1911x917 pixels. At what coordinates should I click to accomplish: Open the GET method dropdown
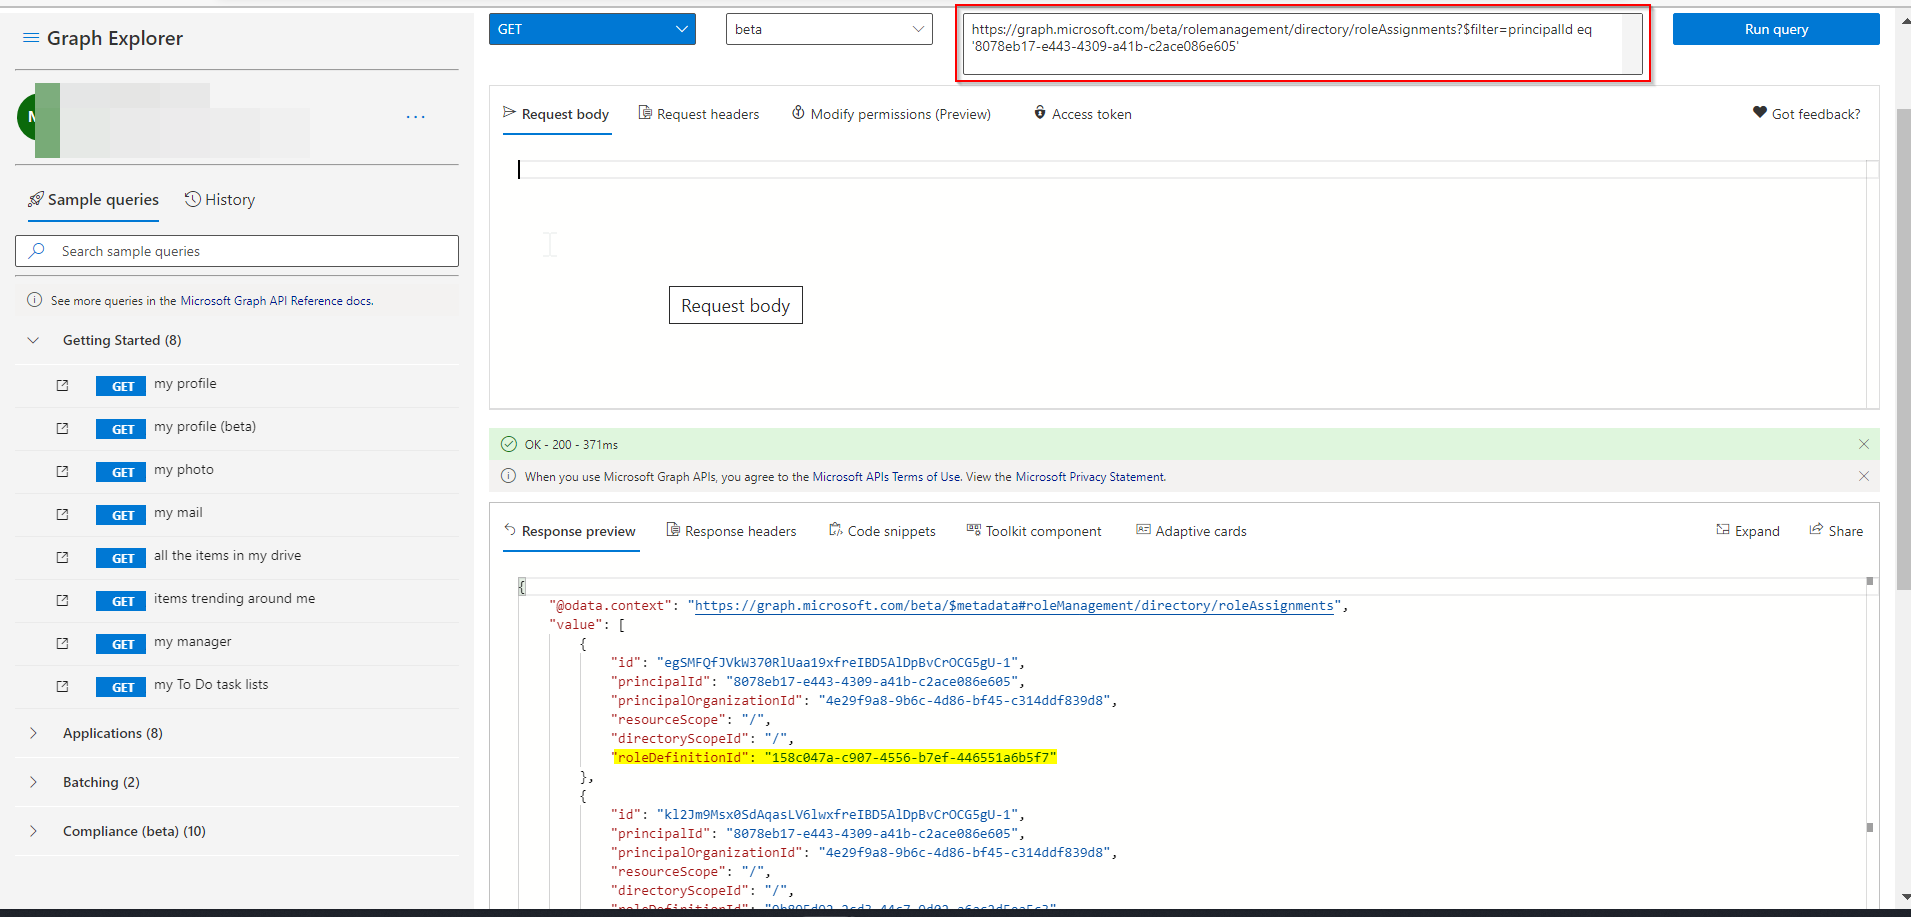pyautogui.click(x=592, y=29)
